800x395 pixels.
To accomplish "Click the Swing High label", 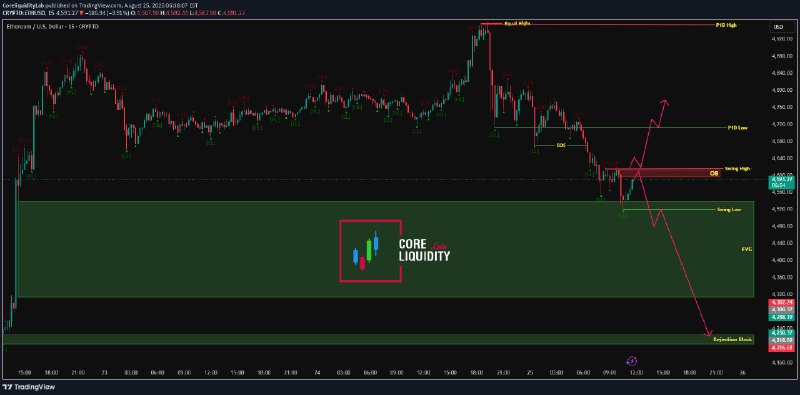I will 738,168.
